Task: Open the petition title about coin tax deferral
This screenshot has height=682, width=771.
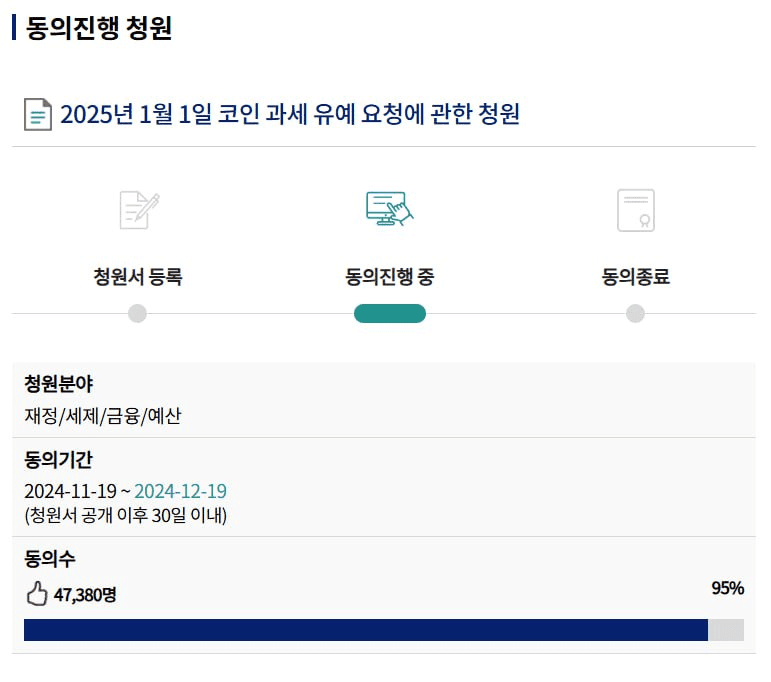Action: (290, 114)
